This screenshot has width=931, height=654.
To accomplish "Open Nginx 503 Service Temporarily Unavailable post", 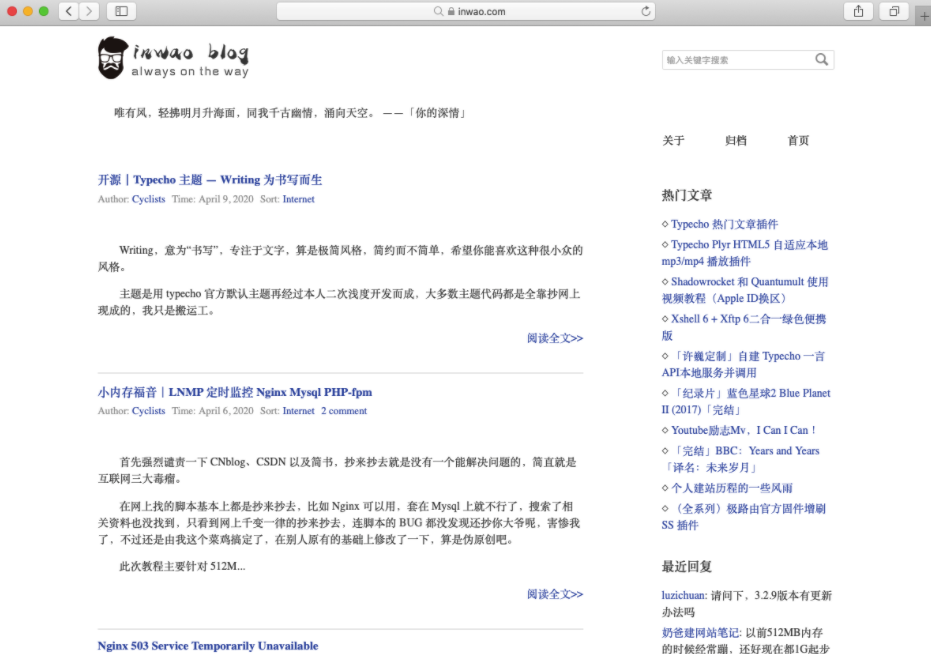I will [208, 646].
